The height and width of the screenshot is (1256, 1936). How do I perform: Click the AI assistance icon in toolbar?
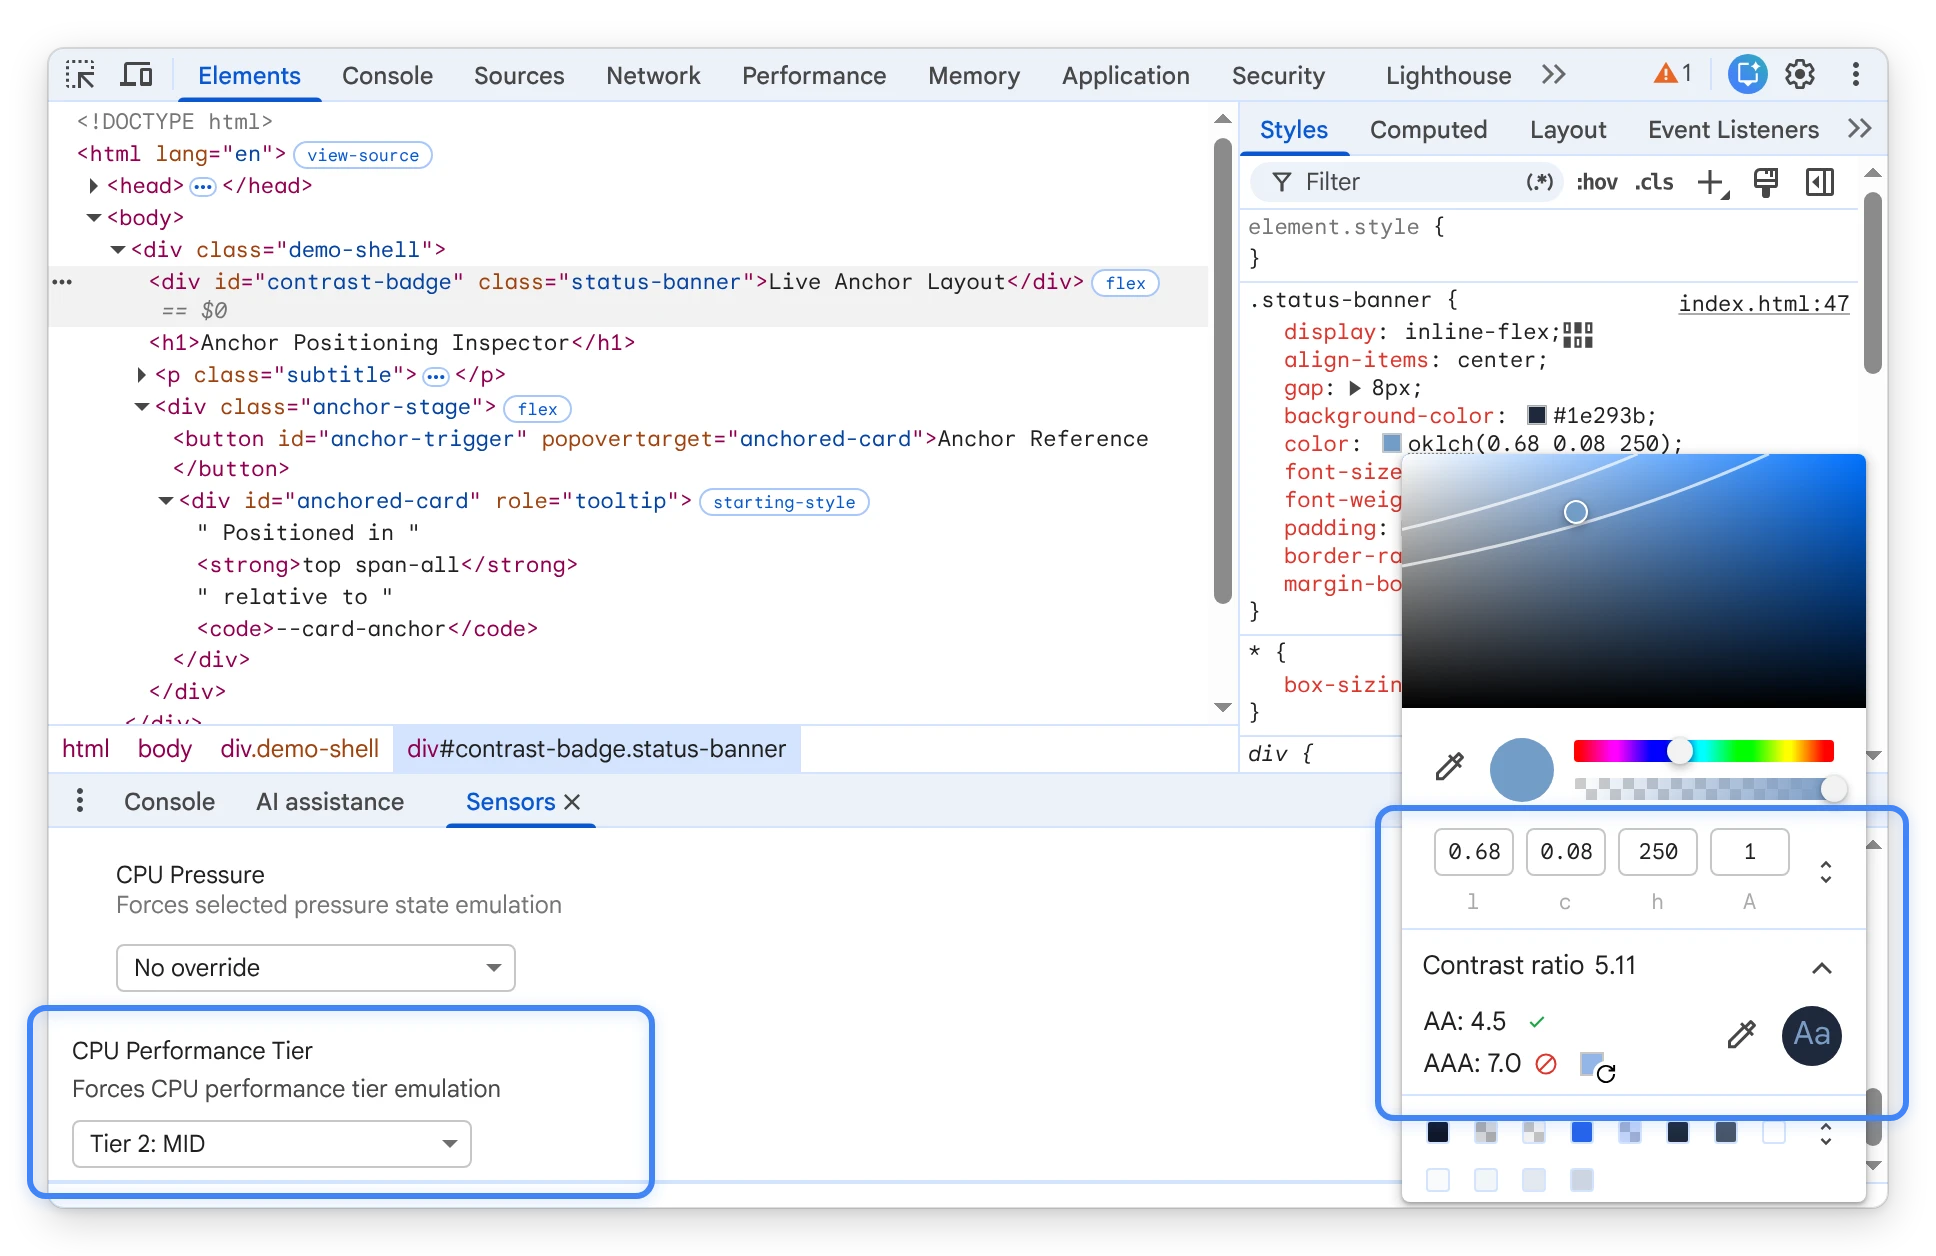(x=1747, y=75)
